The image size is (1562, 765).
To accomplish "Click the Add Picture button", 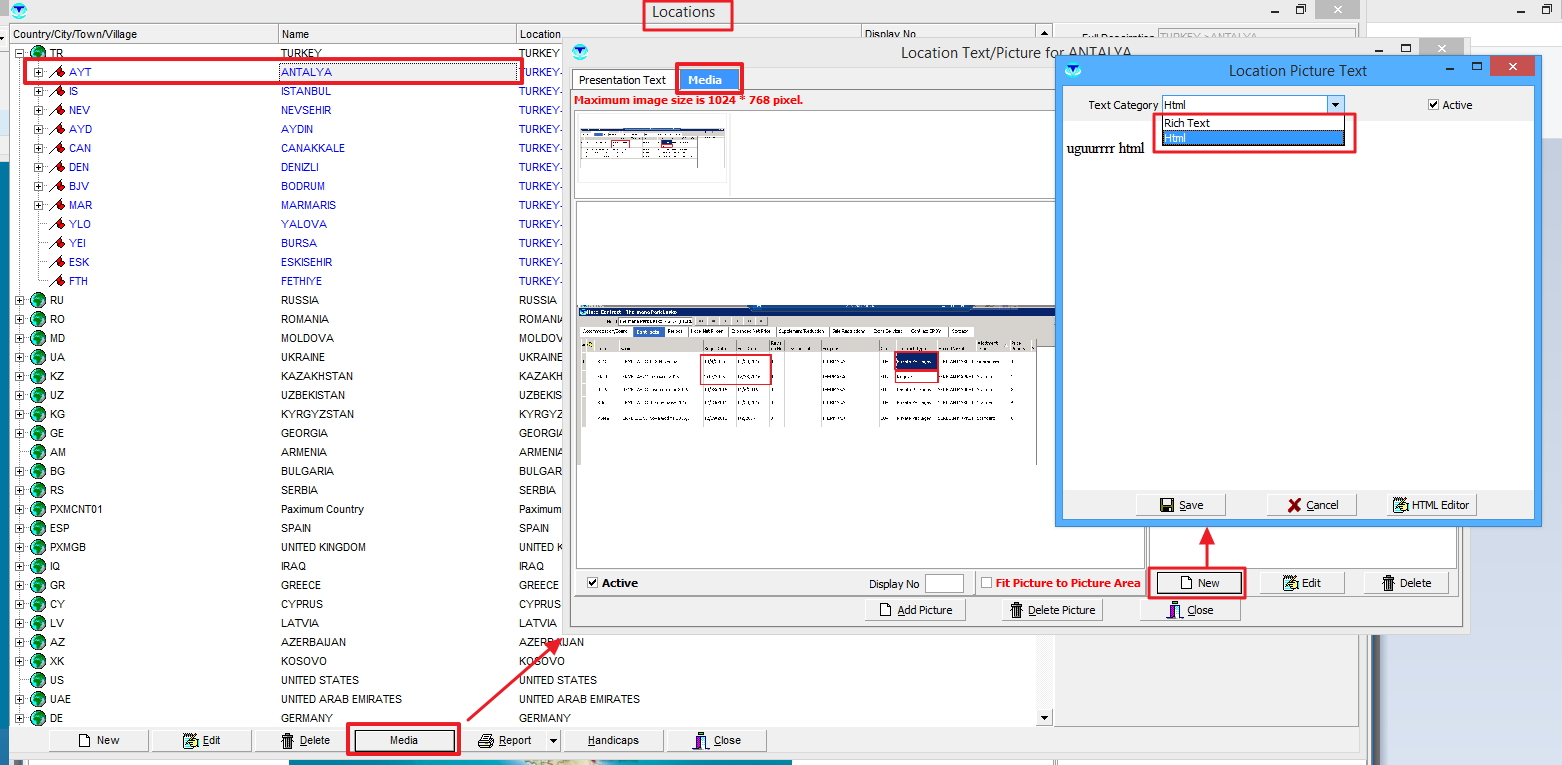I will [915, 610].
